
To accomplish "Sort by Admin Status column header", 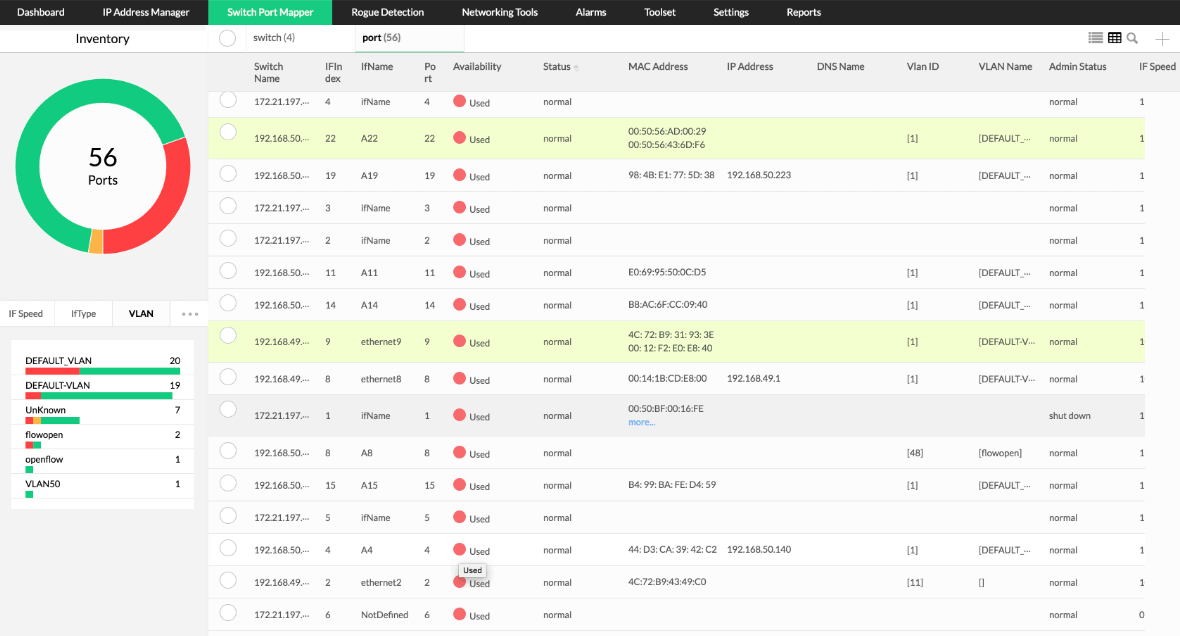I will click(x=1078, y=66).
